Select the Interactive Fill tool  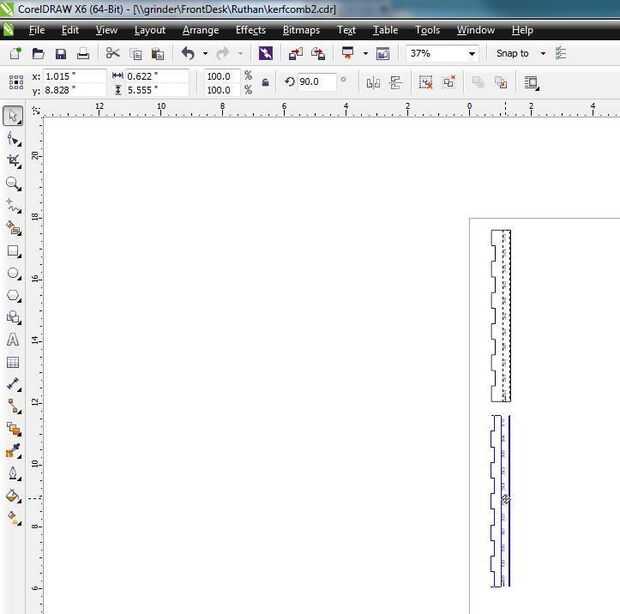click(13, 518)
